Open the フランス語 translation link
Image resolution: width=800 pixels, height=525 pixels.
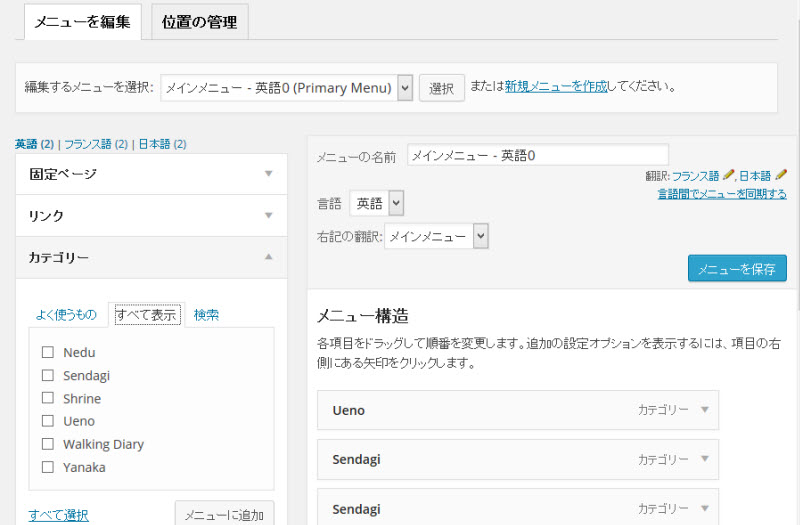click(695, 176)
